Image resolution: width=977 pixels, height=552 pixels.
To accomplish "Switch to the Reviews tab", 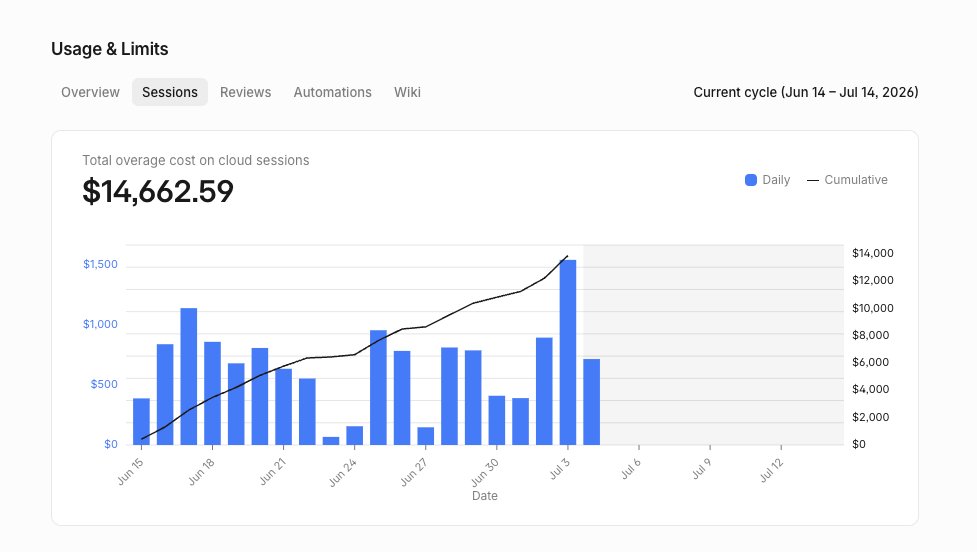I will point(245,92).
